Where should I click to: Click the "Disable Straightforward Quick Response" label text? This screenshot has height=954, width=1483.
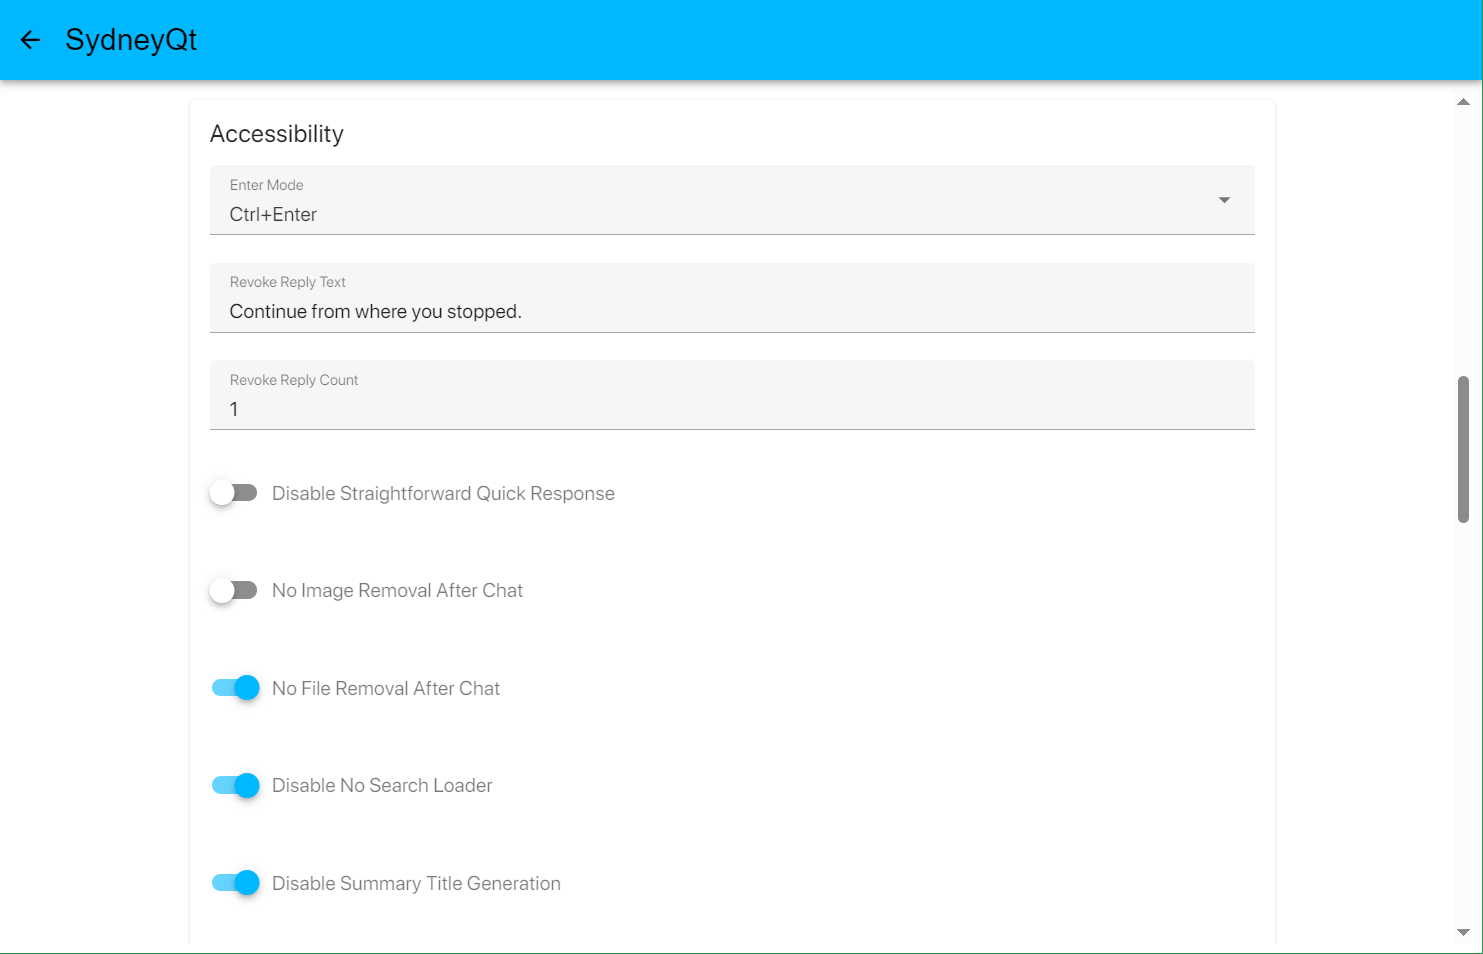[x=443, y=493]
